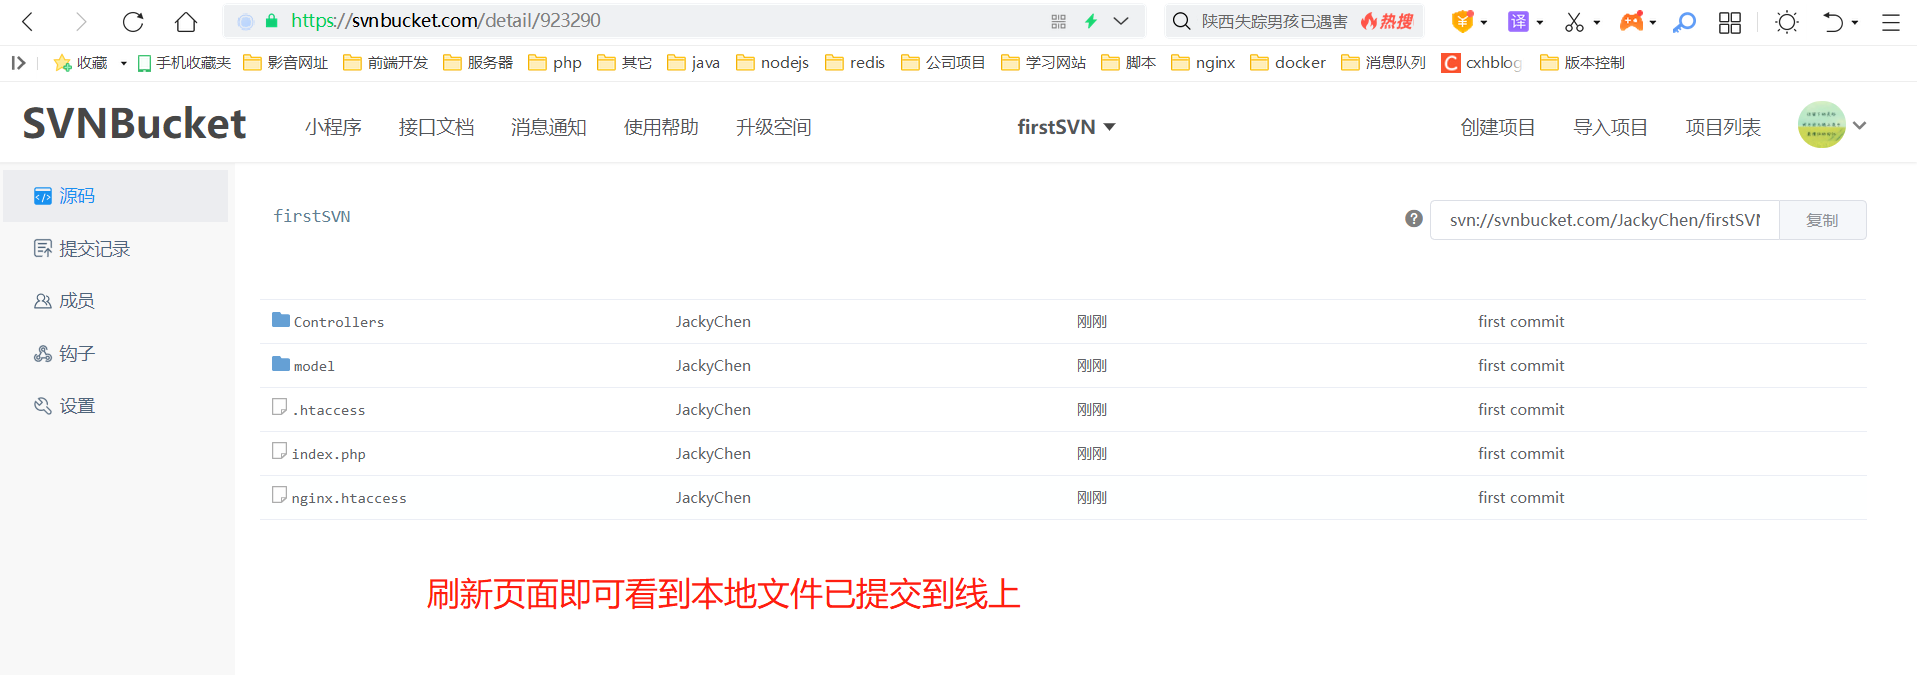
Task: Open the shield security extension icon
Action: point(1463,21)
